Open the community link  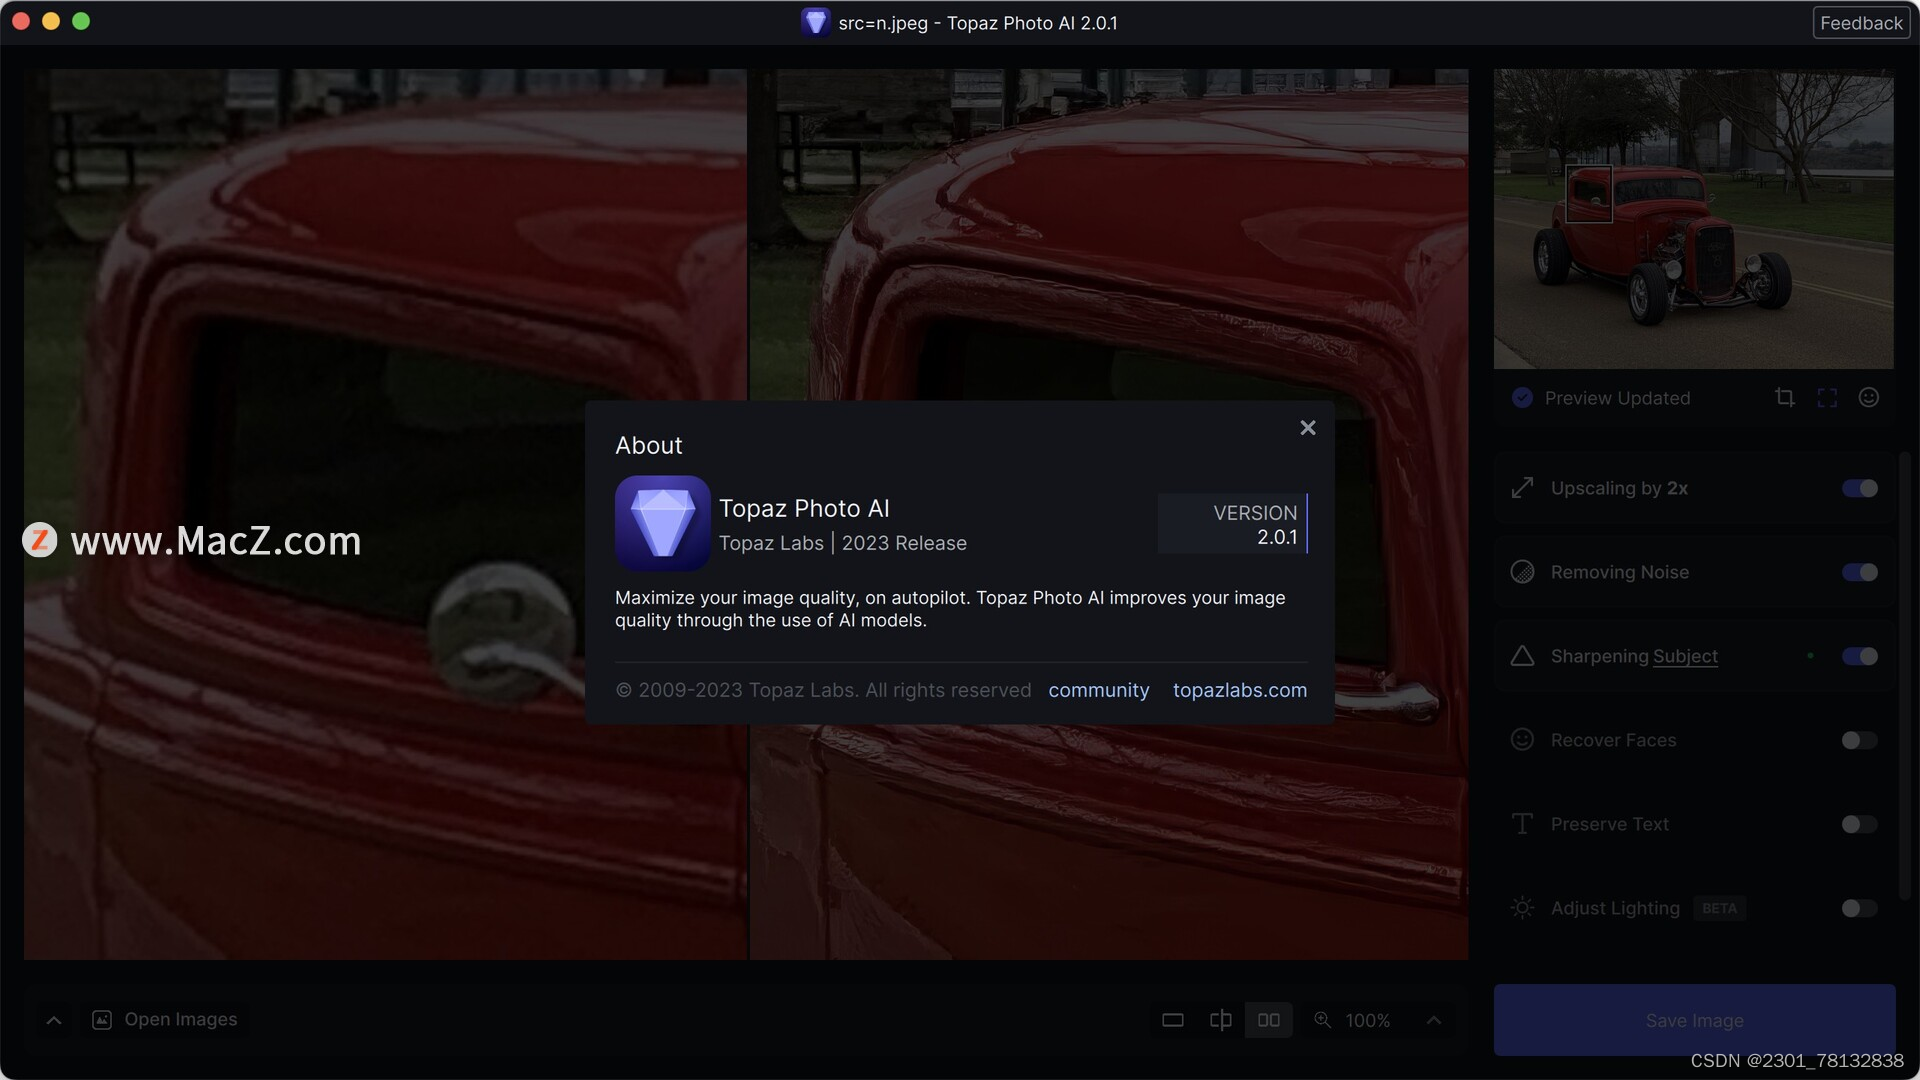[1098, 690]
